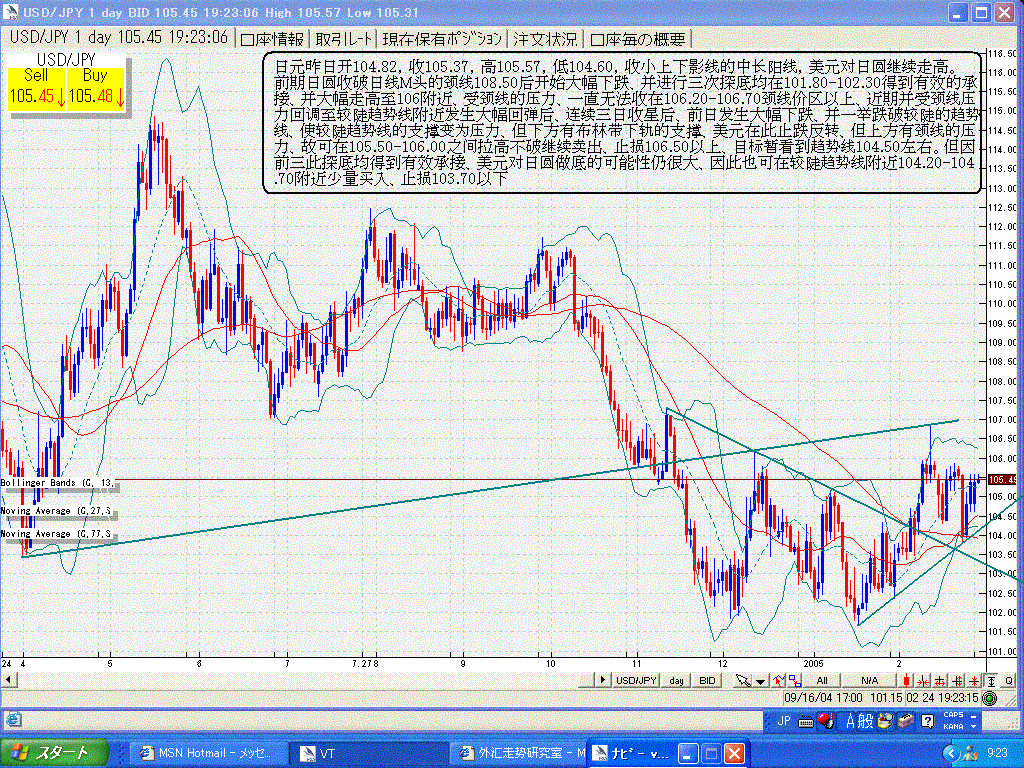This screenshot has height=768, width=1024.
Task: Click the N/A button
Action: click(869, 680)
